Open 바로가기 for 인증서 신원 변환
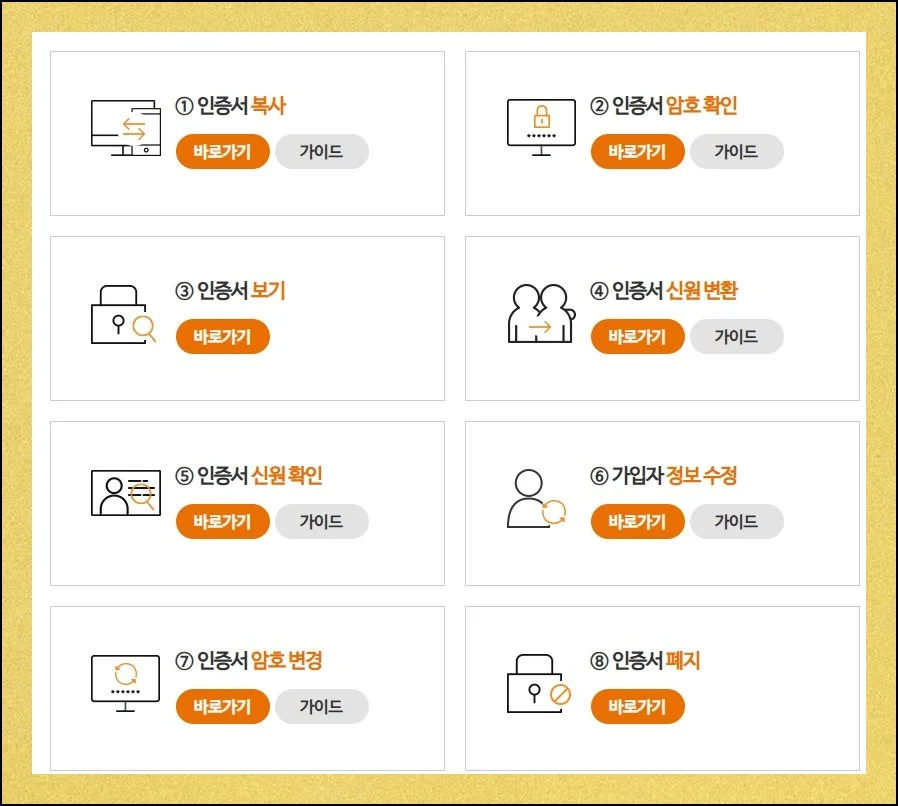This screenshot has height=806, width=898. tap(637, 337)
